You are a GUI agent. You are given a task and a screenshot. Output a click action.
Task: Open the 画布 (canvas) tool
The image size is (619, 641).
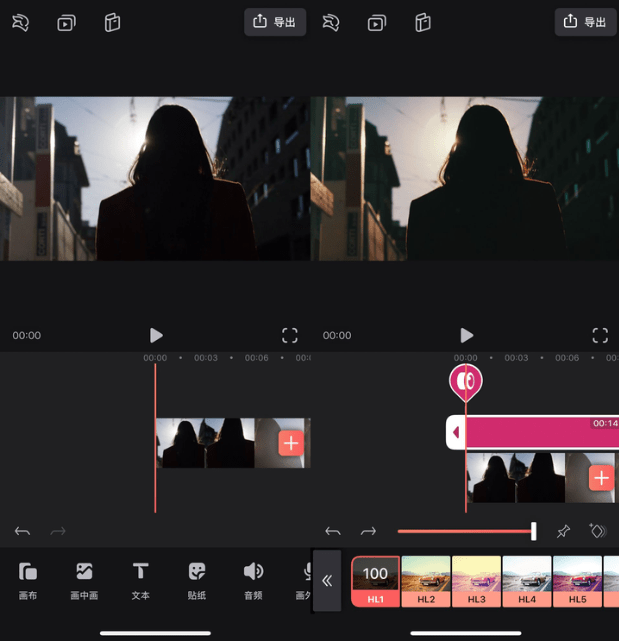28,579
